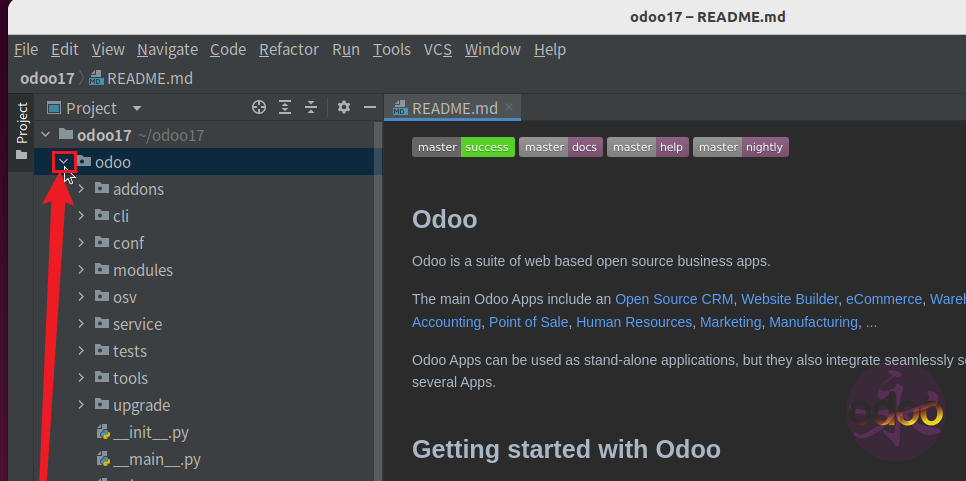The image size is (966, 481).
Task: Click the odoo folder icon
Action: (84, 161)
